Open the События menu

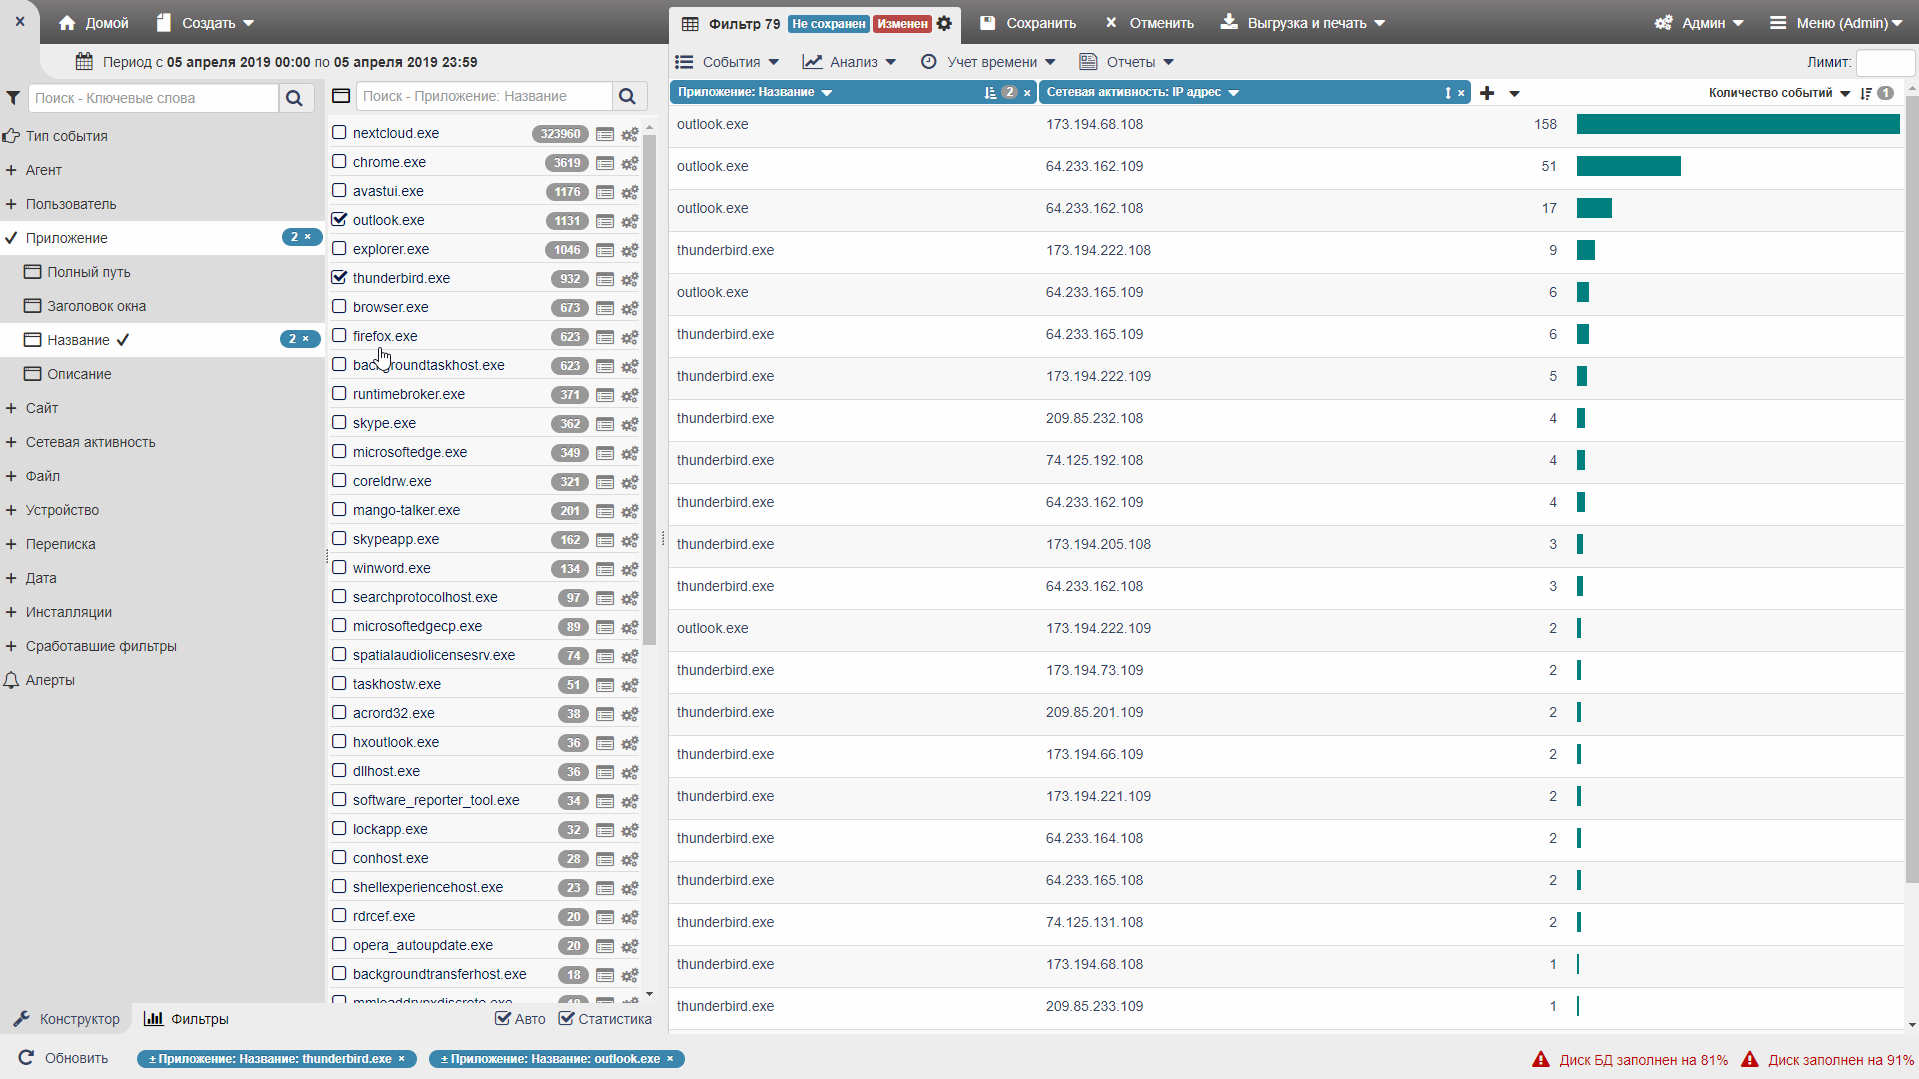click(727, 62)
